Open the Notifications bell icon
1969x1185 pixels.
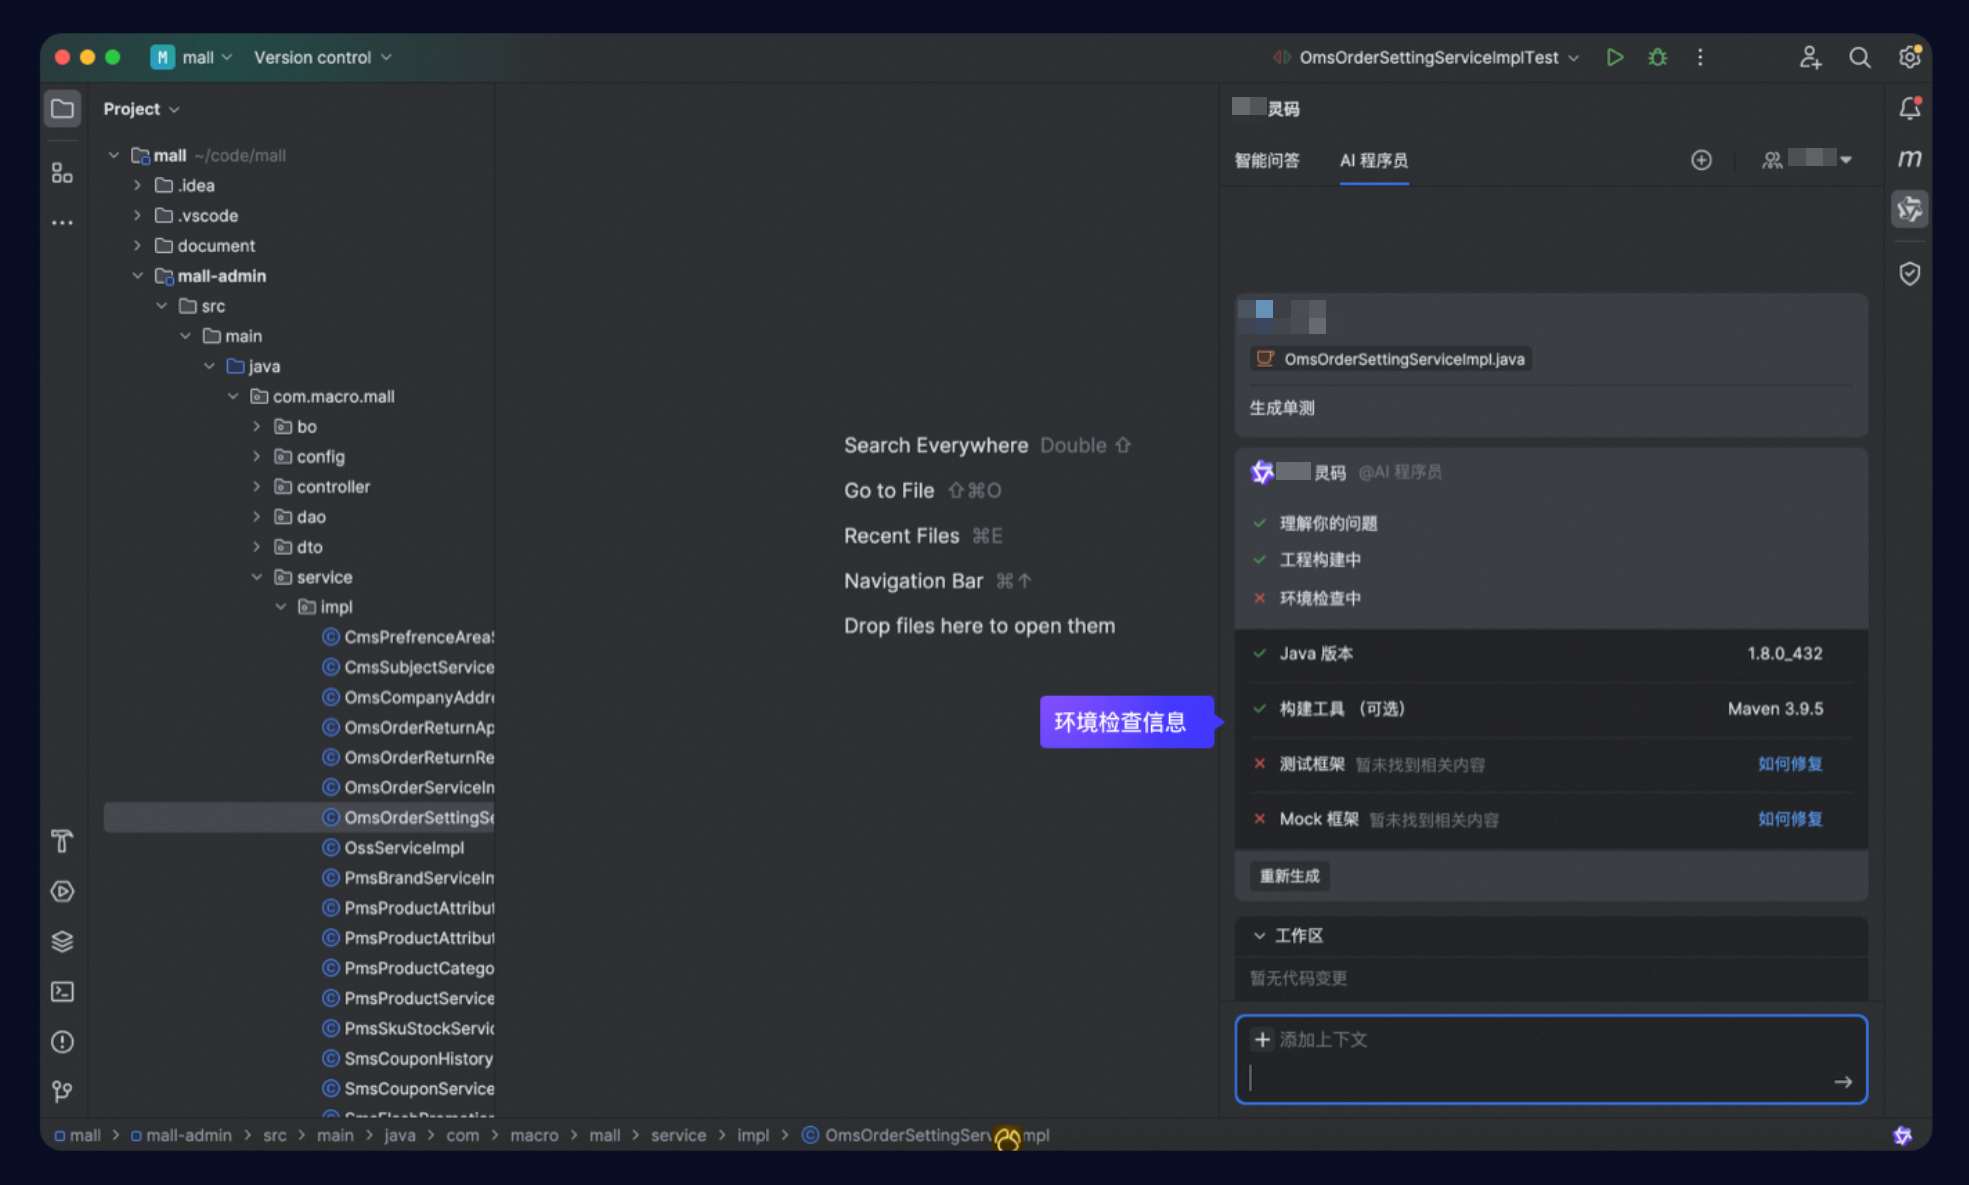pos(1909,108)
